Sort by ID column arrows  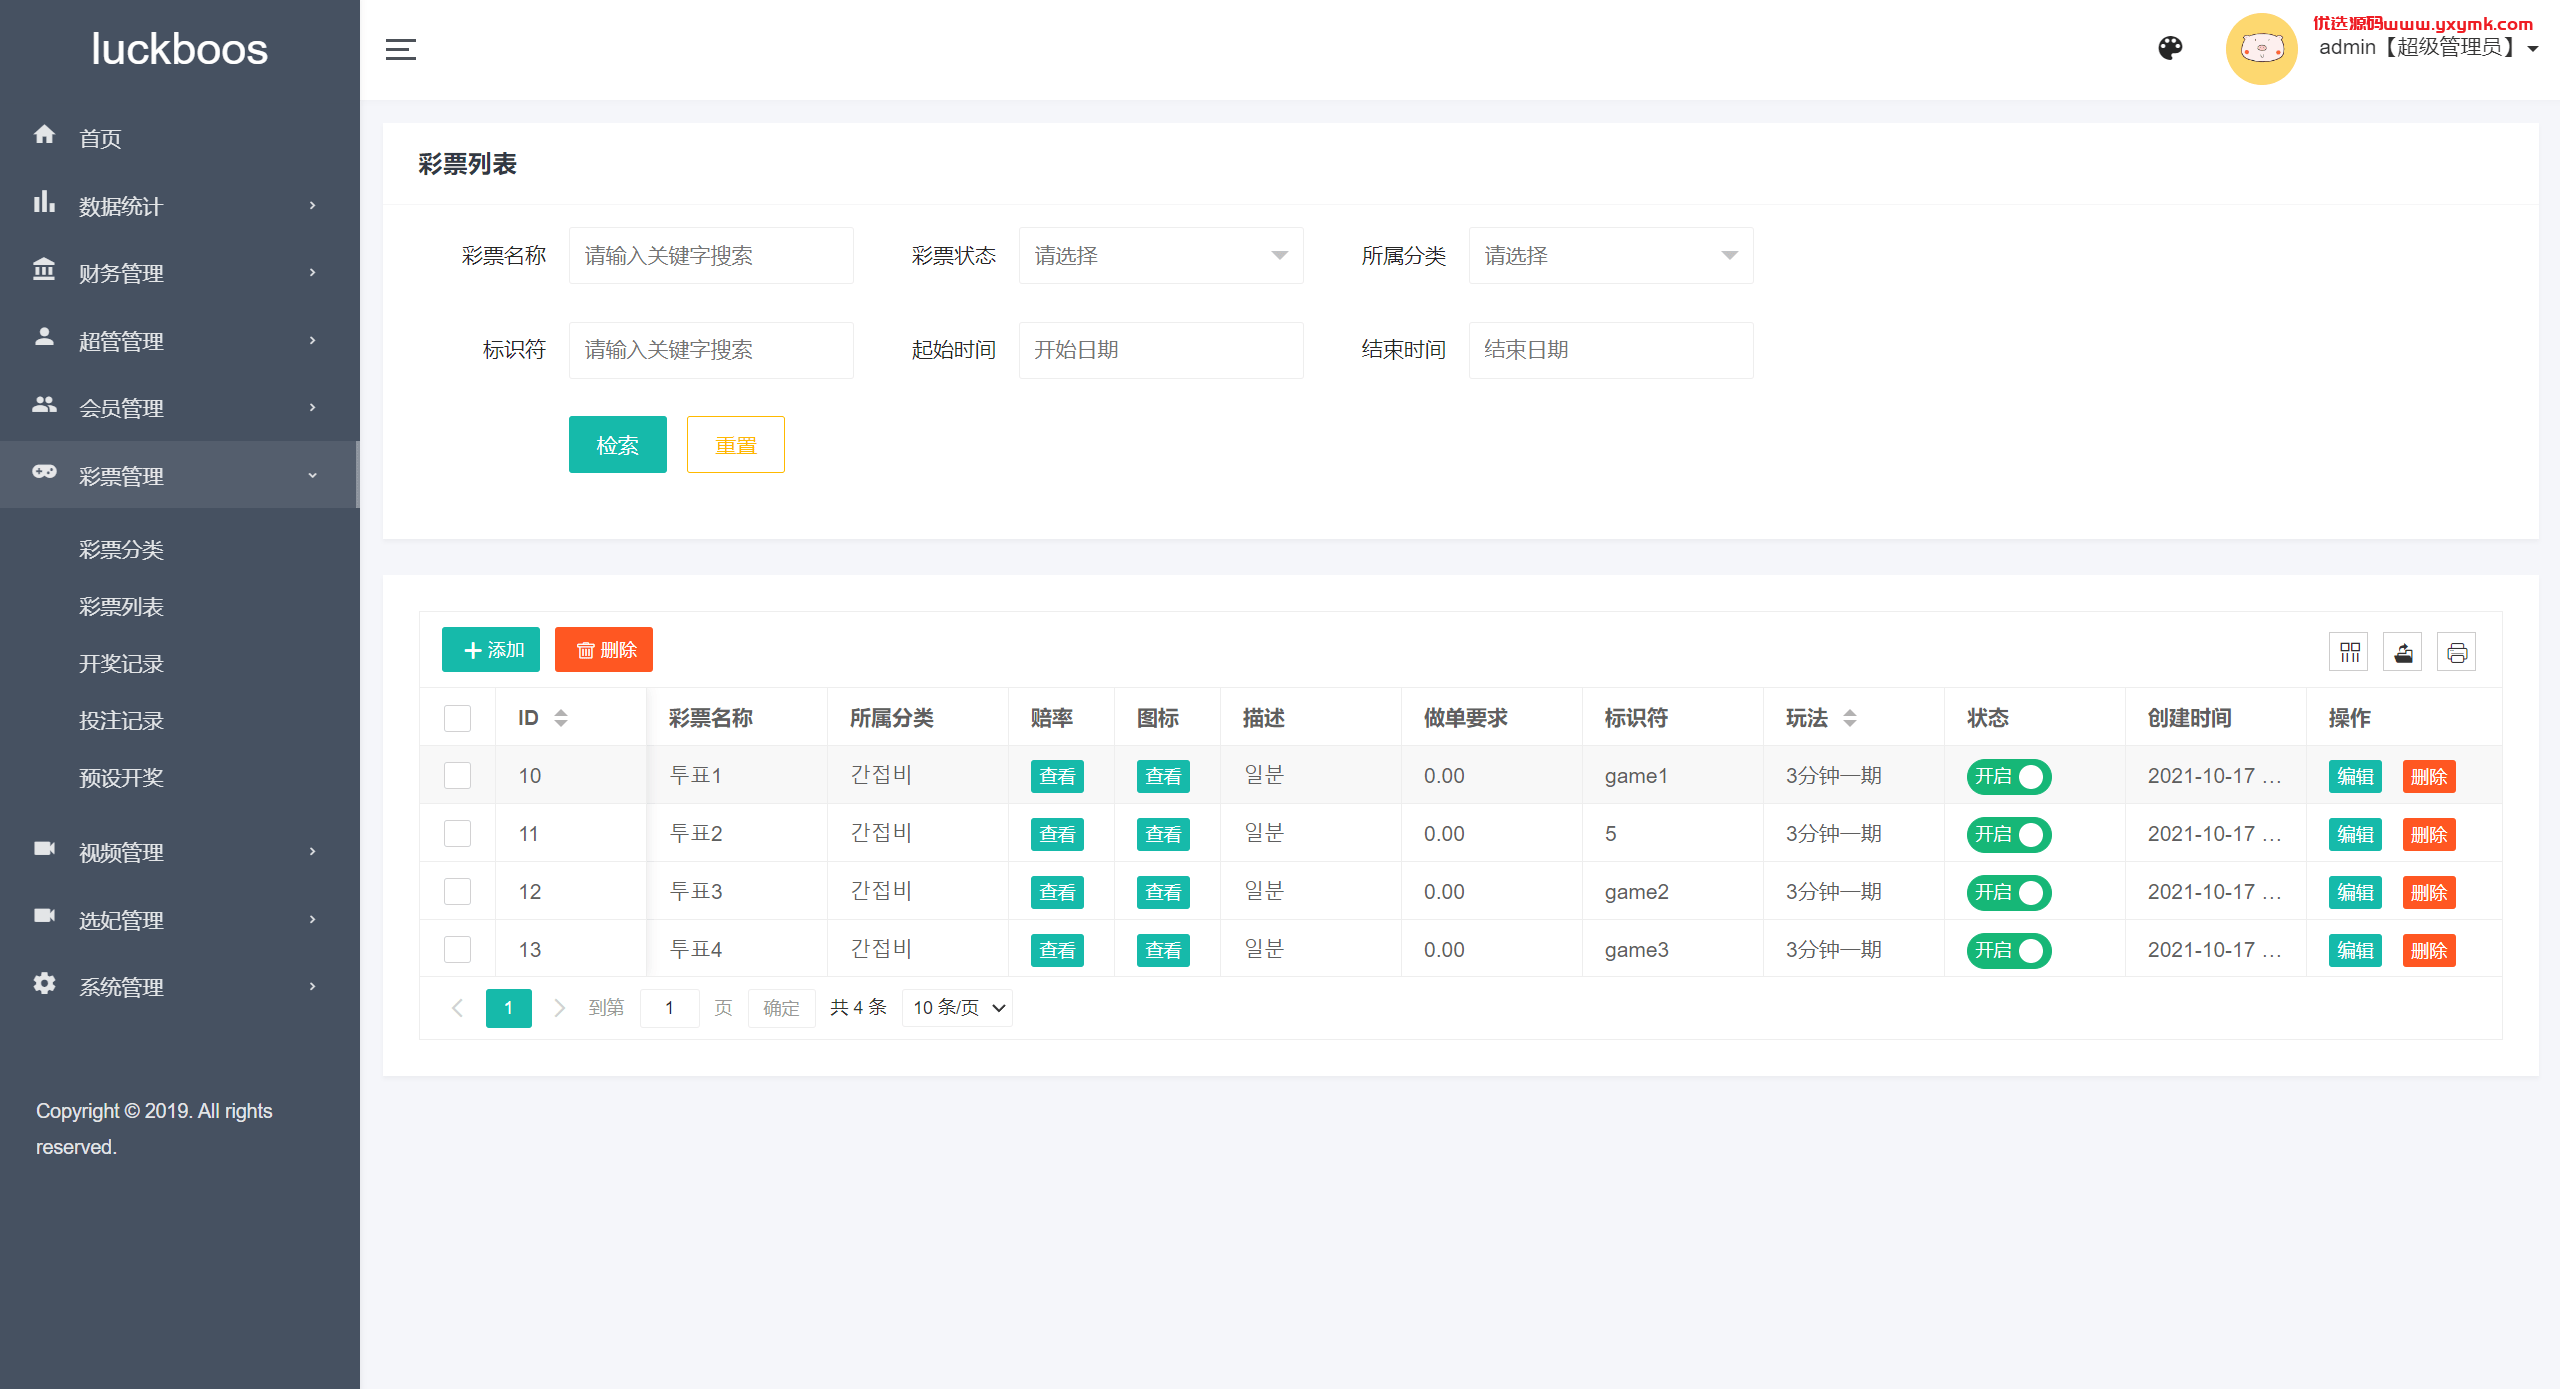[561, 718]
